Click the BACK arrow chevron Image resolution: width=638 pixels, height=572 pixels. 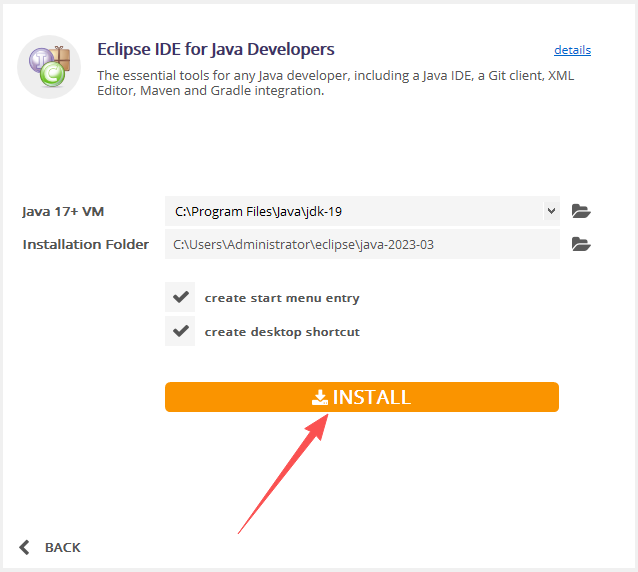(24, 547)
